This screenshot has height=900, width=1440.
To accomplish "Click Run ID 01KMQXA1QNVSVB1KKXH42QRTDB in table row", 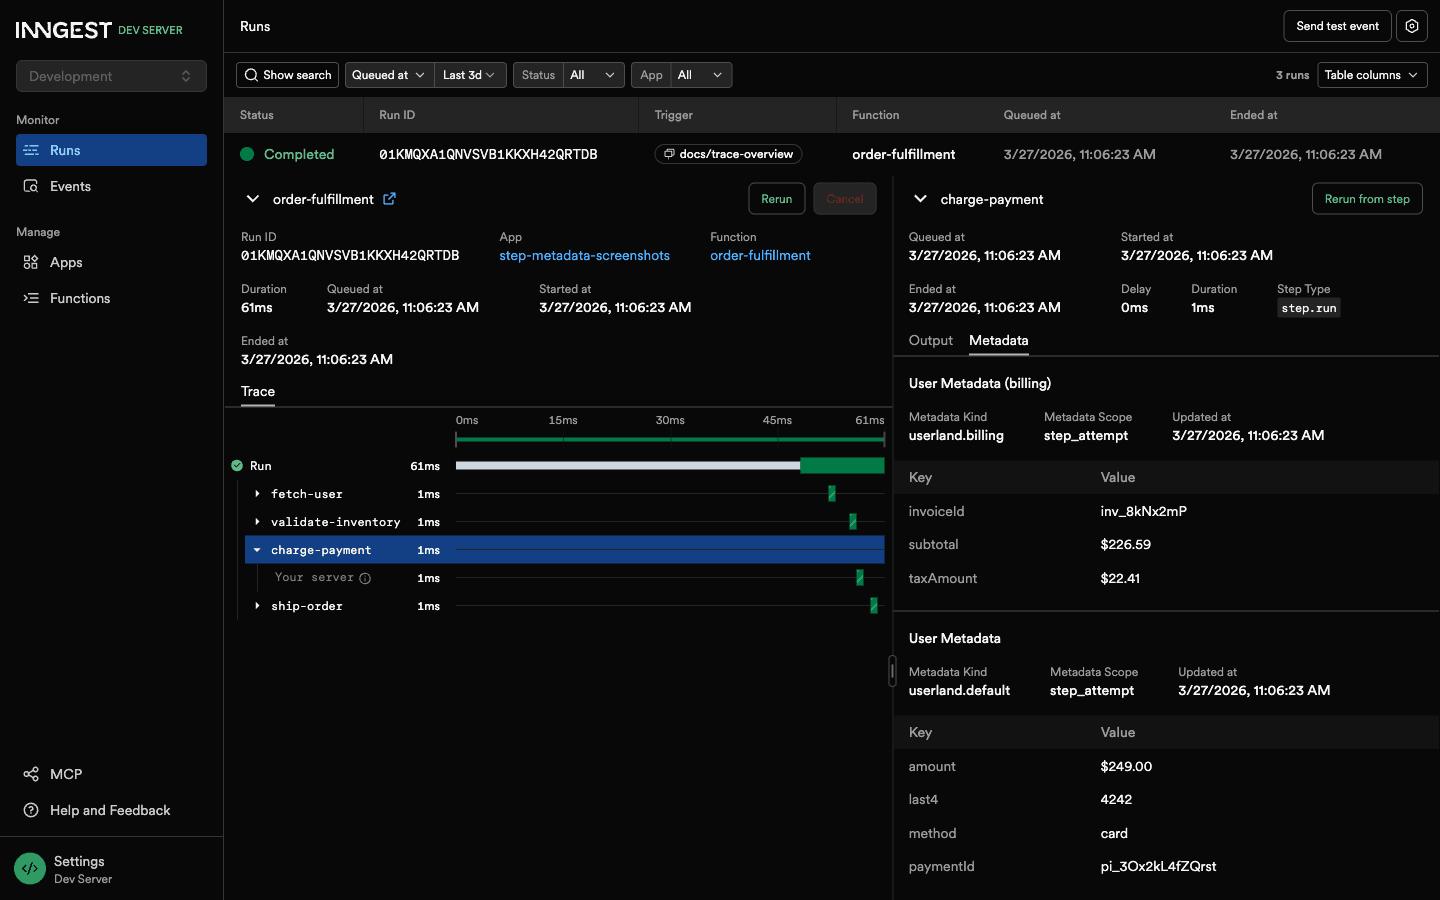I will 488,154.
